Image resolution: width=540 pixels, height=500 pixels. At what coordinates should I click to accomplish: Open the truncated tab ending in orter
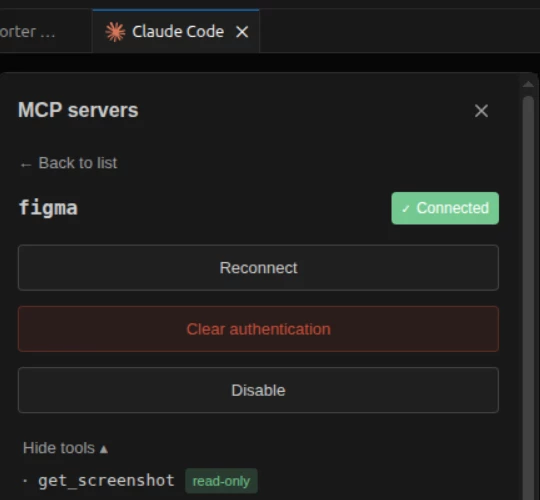point(28,32)
